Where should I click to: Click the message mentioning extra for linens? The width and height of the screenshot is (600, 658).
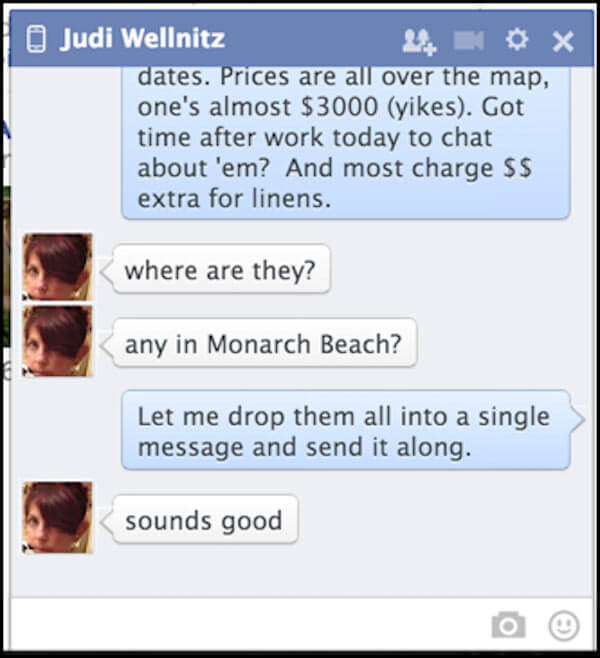(x=346, y=143)
